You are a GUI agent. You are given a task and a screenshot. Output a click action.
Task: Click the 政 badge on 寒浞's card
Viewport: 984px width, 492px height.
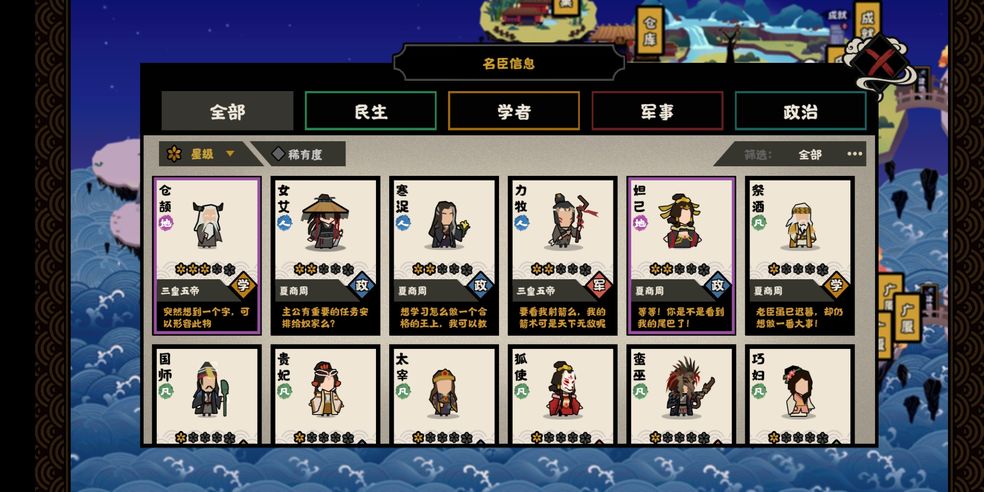[480, 286]
